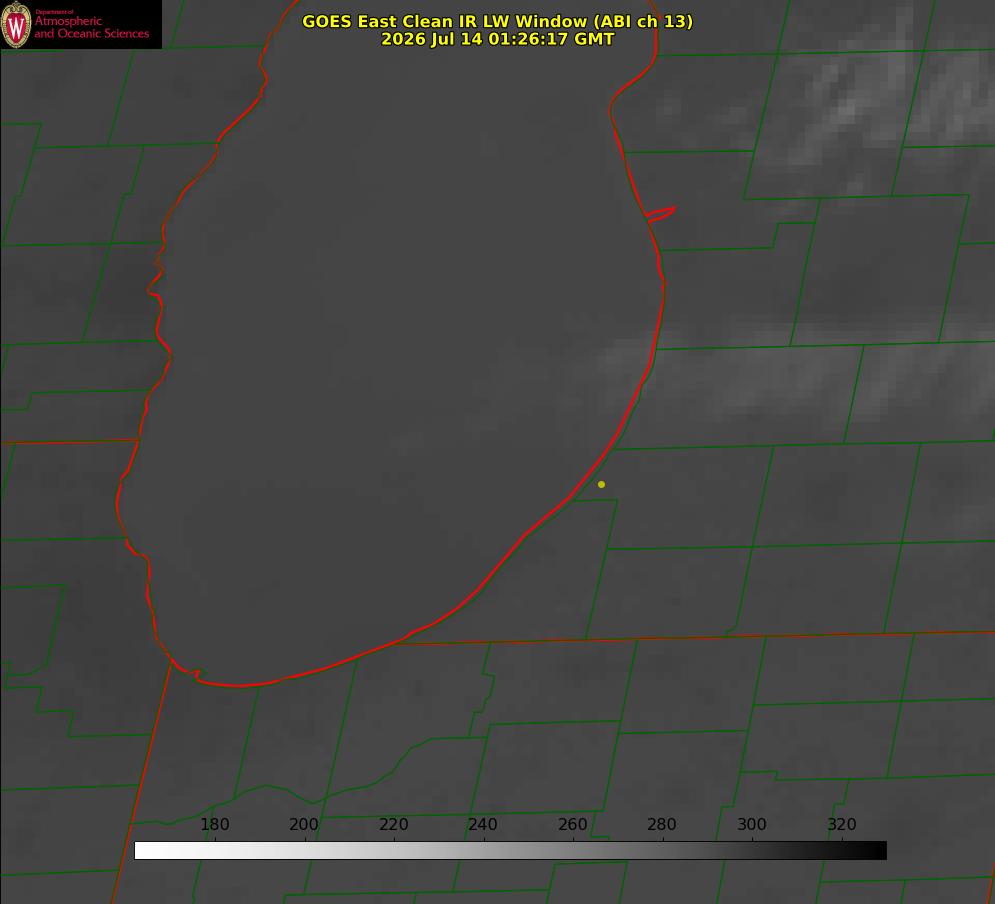Click the small red spit on eastern shoreline
The image size is (995, 904).
[661, 214]
